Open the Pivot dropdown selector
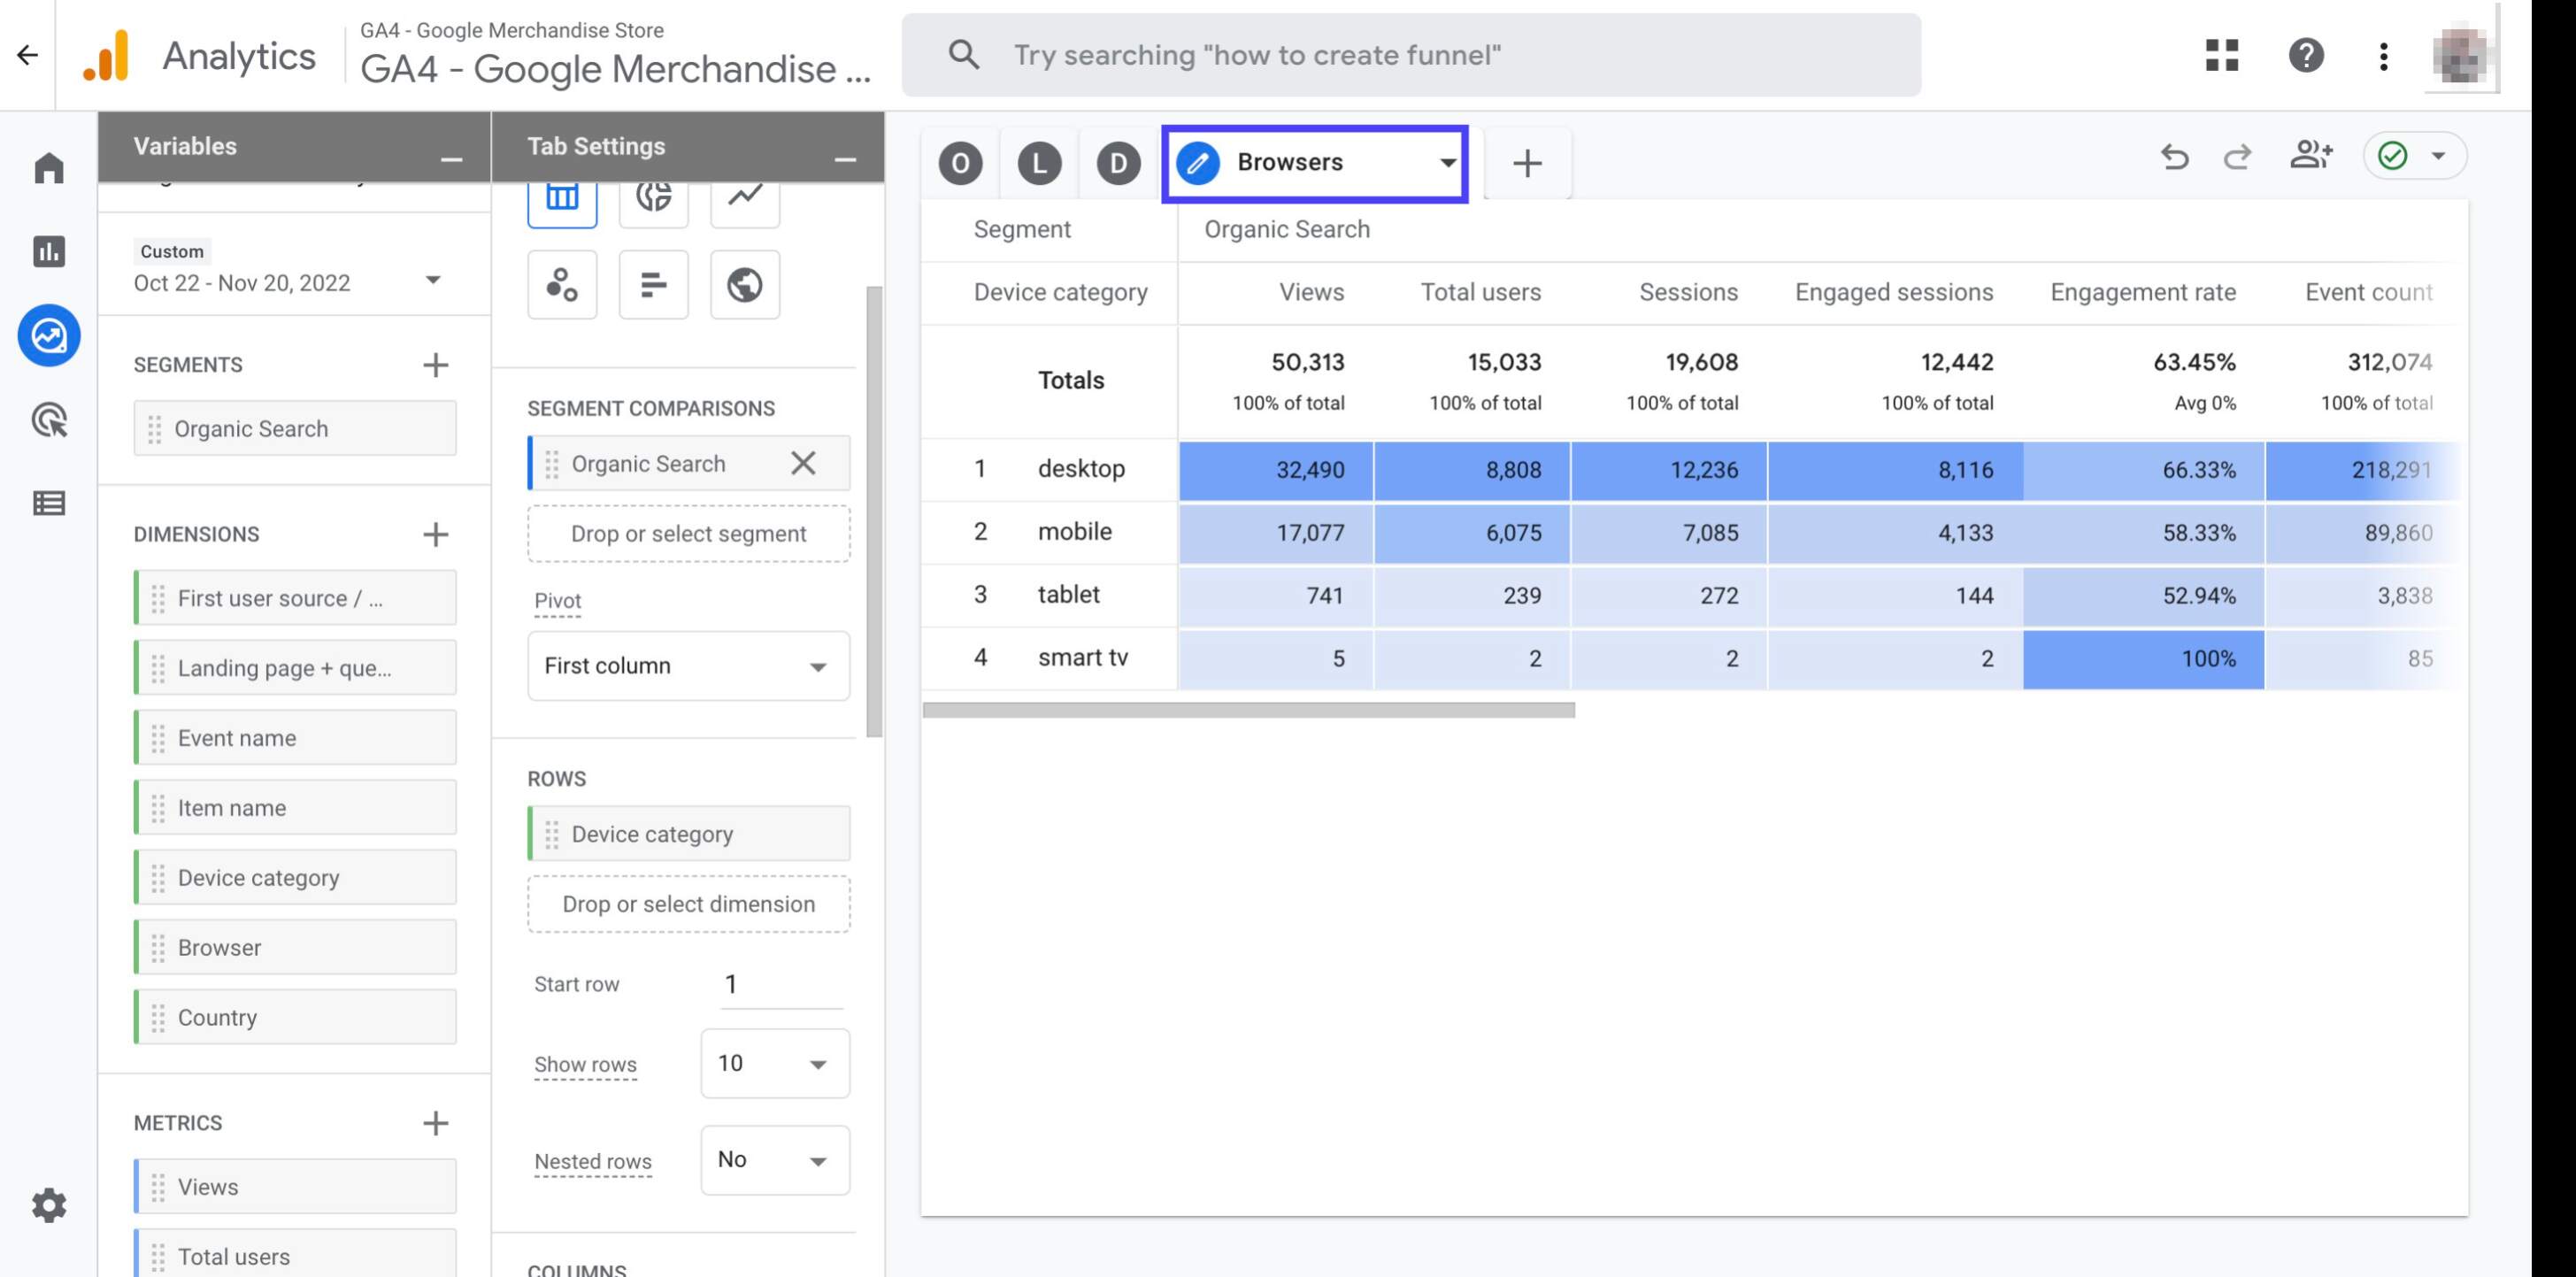2576x1277 pixels. [683, 664]
